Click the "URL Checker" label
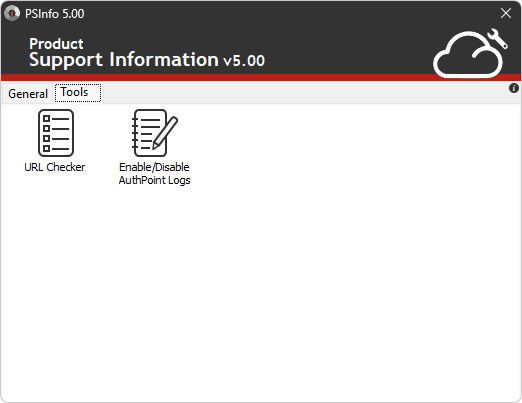Image resolution: width=522 pixels, height=403 pixels. pos(55,167)
